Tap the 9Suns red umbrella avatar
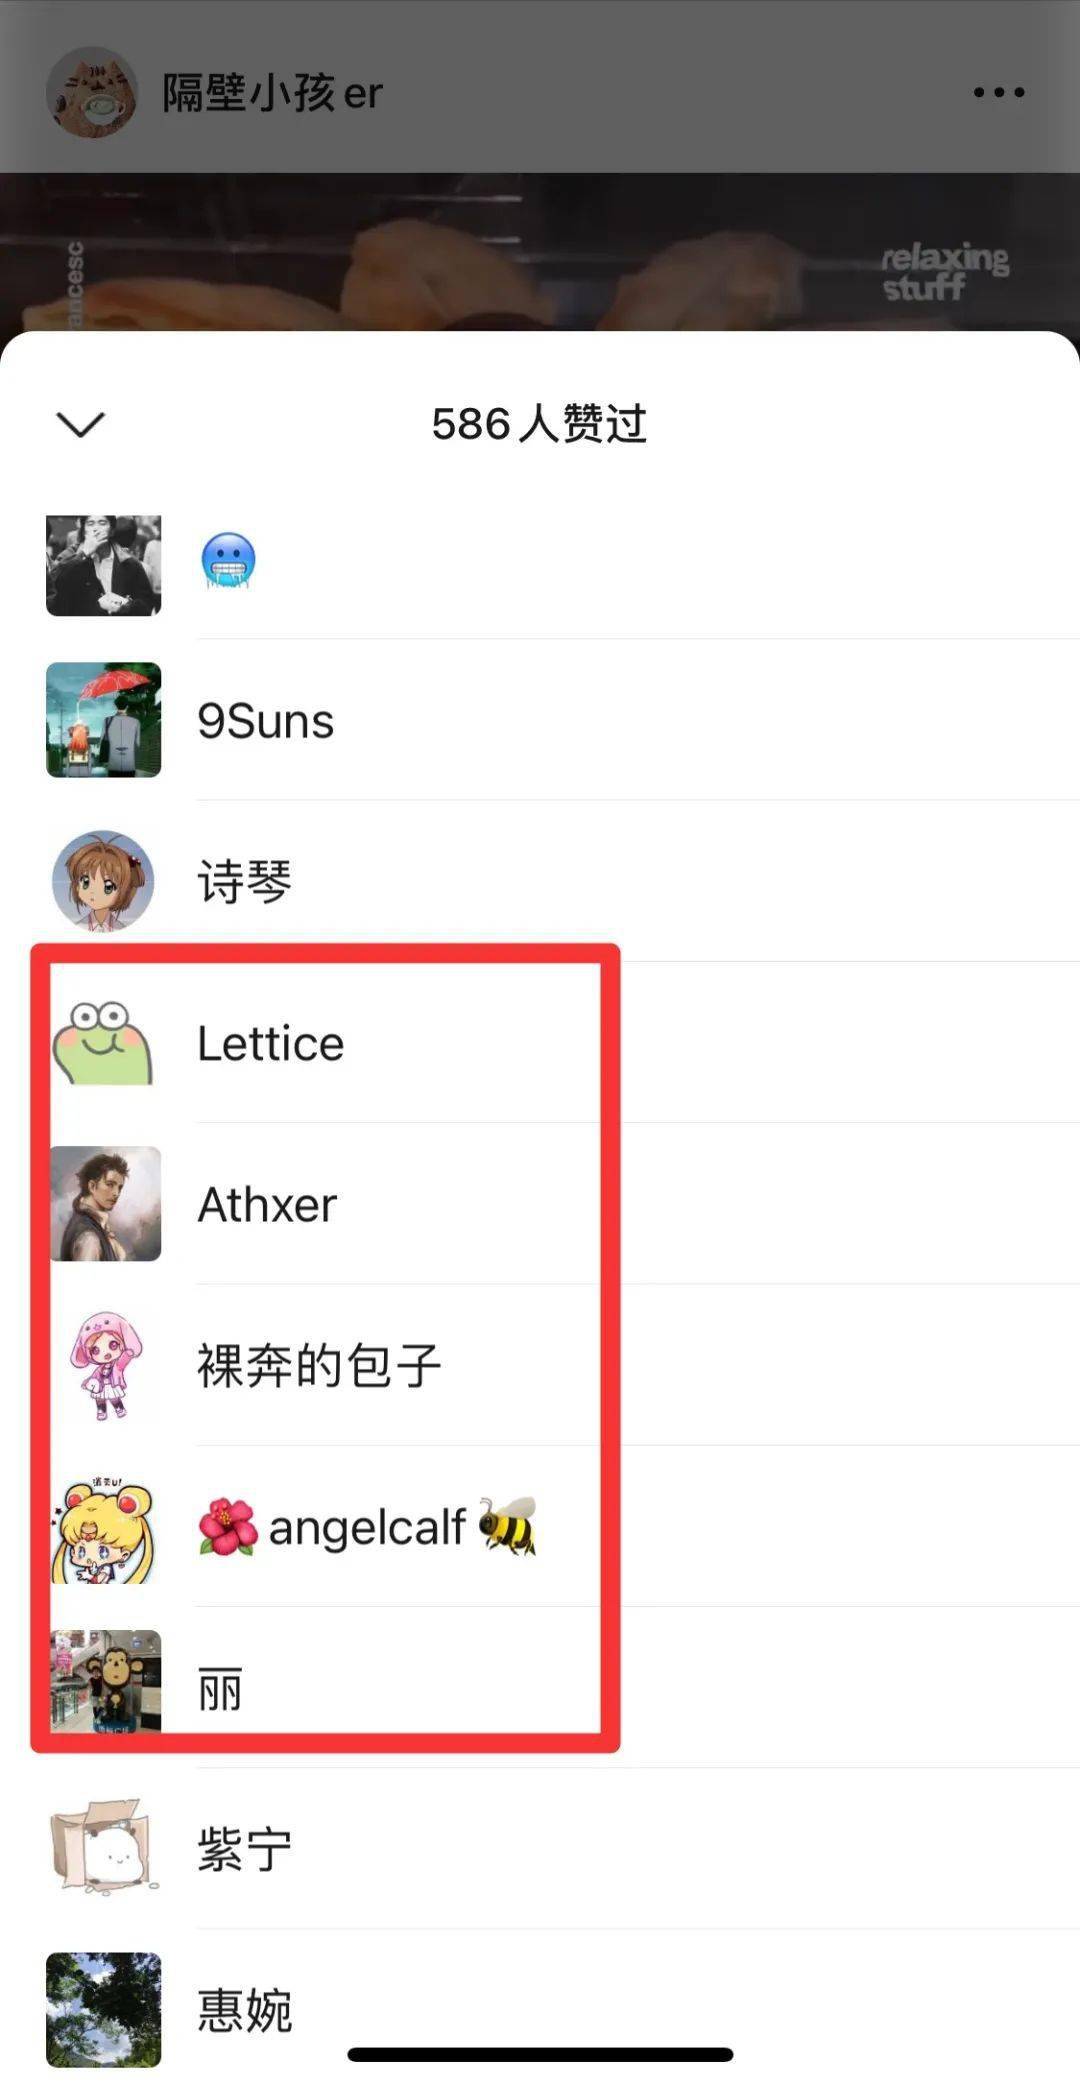1080x2085 pixels. [104, 720]
